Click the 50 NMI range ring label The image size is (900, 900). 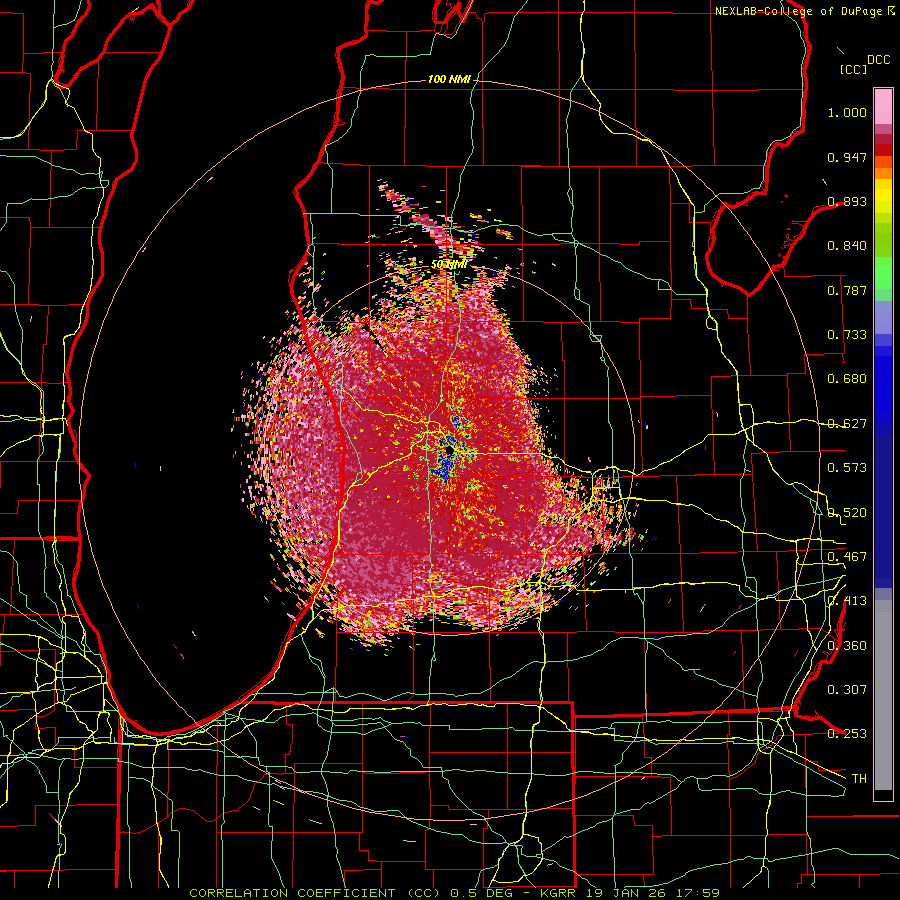pos(448,265)
